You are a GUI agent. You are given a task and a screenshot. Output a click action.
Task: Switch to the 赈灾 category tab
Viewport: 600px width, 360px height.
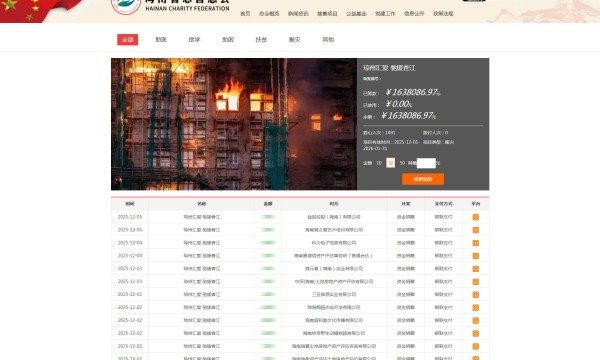tap(295, 39)
